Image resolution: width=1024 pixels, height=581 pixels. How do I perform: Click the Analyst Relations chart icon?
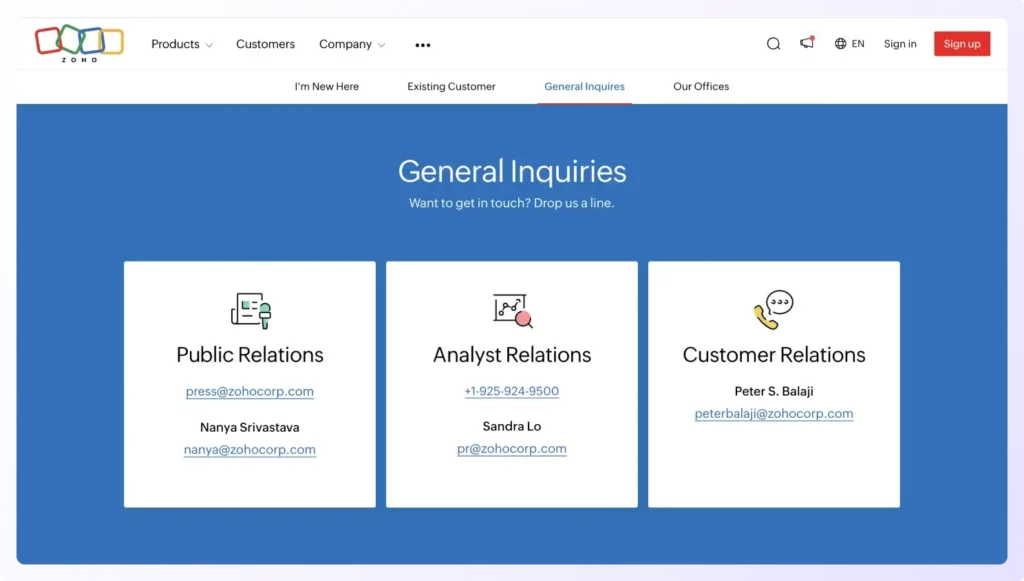click(513, 310)
